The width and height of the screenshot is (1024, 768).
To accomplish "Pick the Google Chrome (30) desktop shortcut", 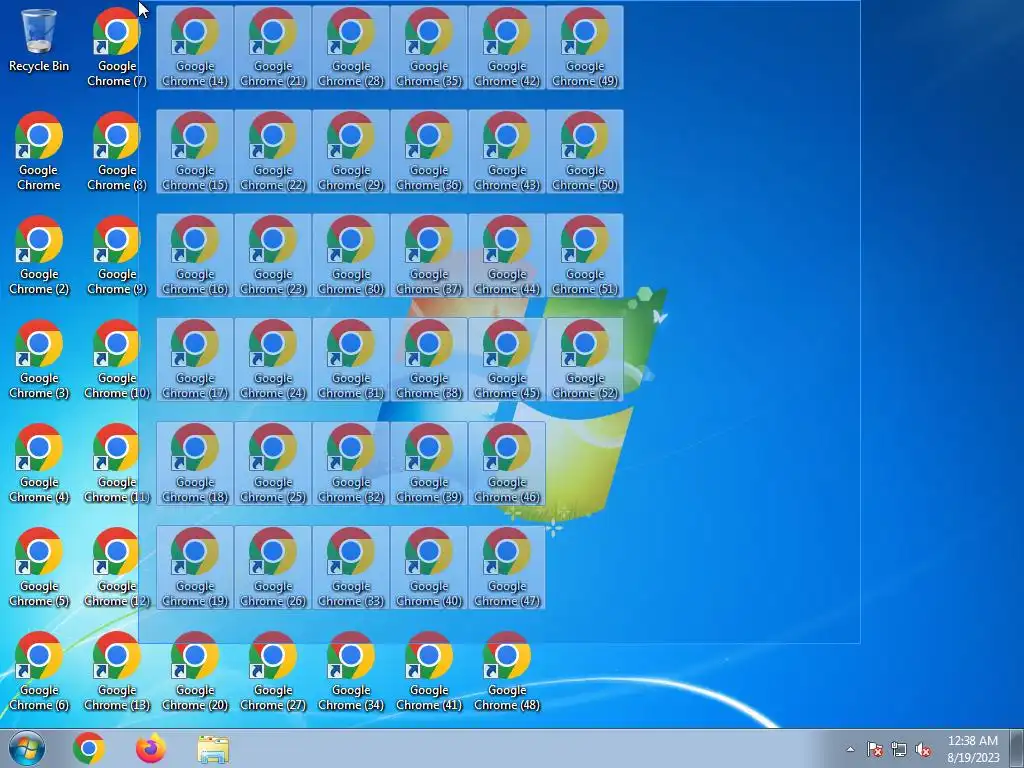I will point(351,255).
